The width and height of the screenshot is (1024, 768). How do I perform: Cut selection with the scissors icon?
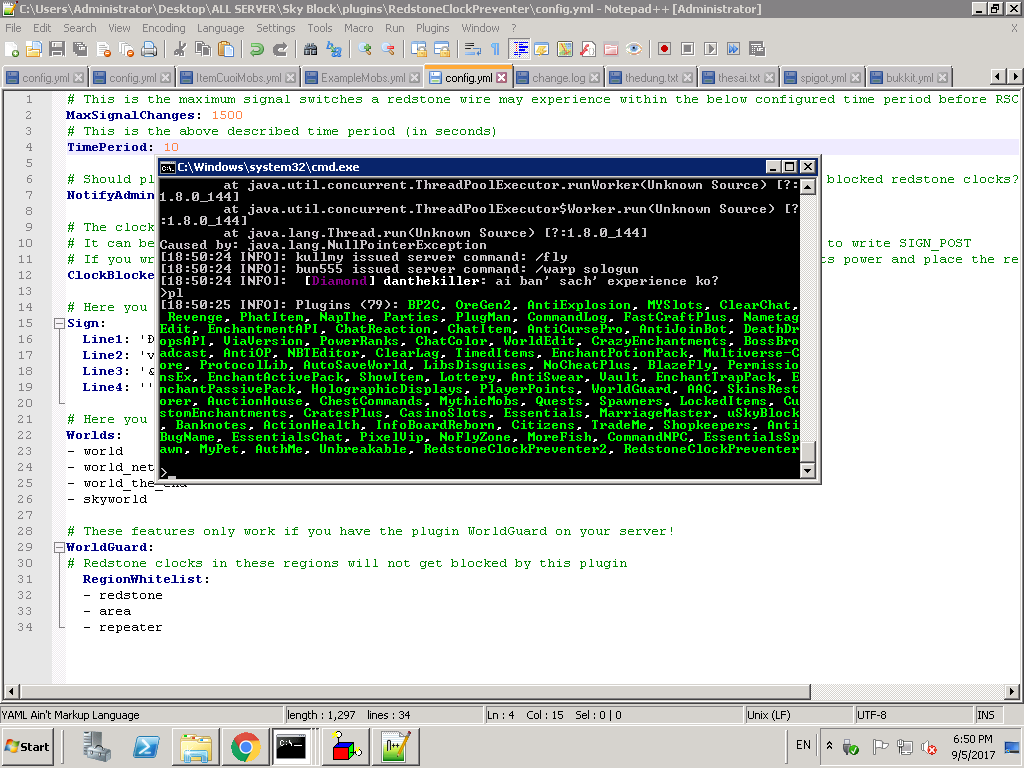pos(180,49)
